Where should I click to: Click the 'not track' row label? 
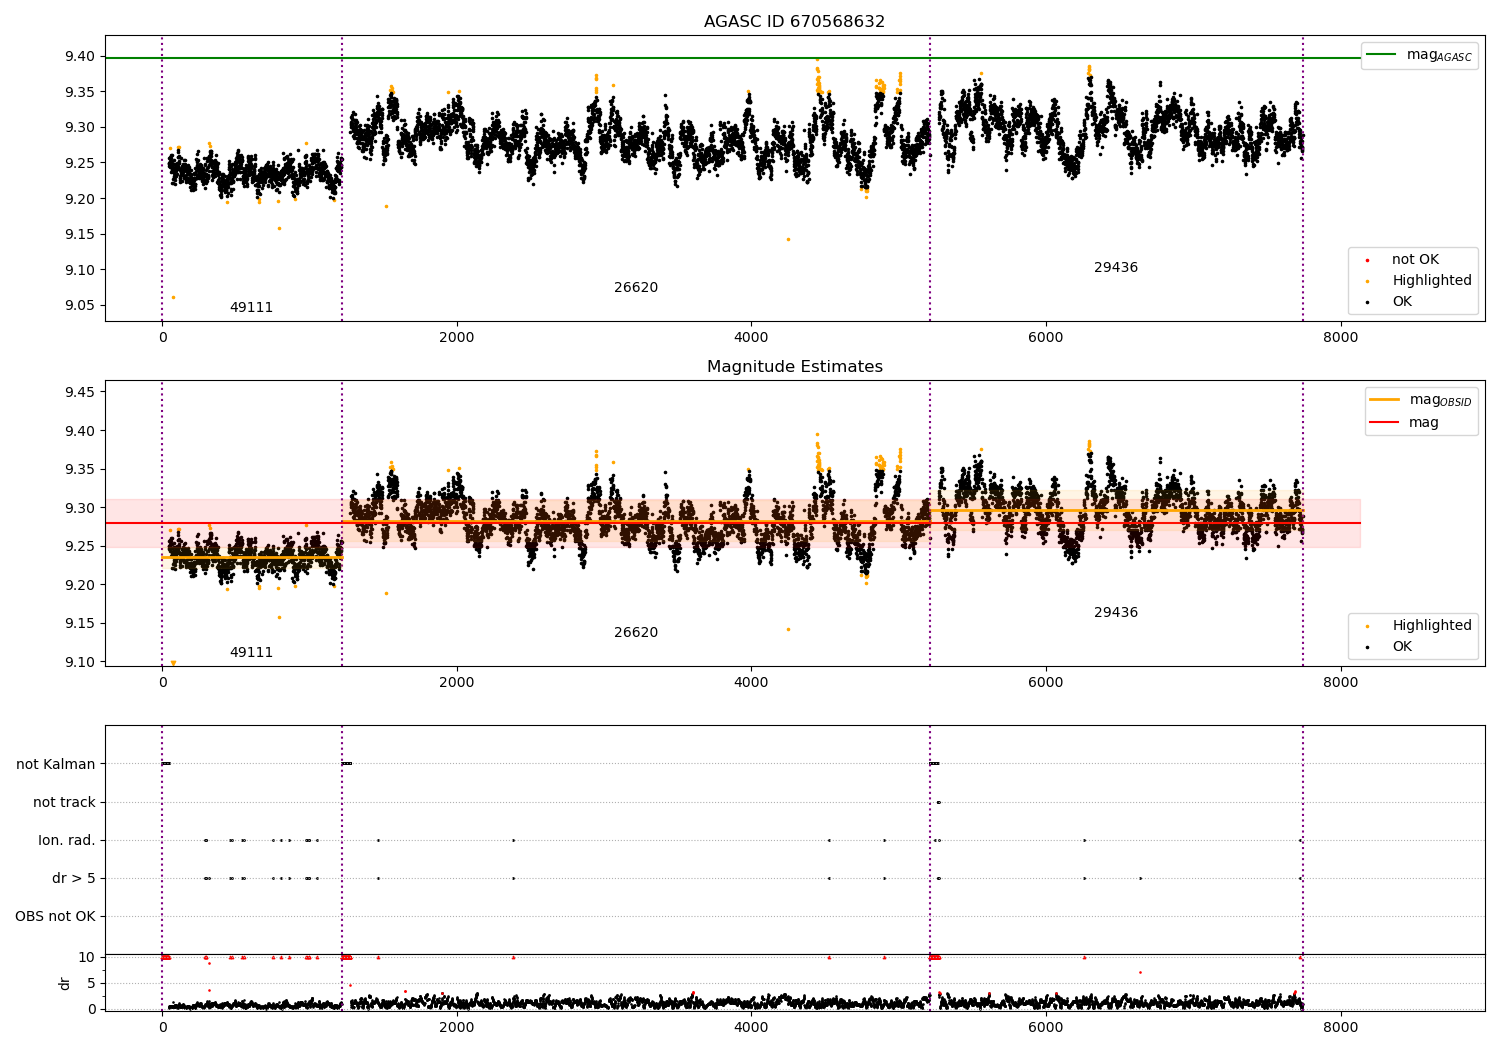pos(64,802)
